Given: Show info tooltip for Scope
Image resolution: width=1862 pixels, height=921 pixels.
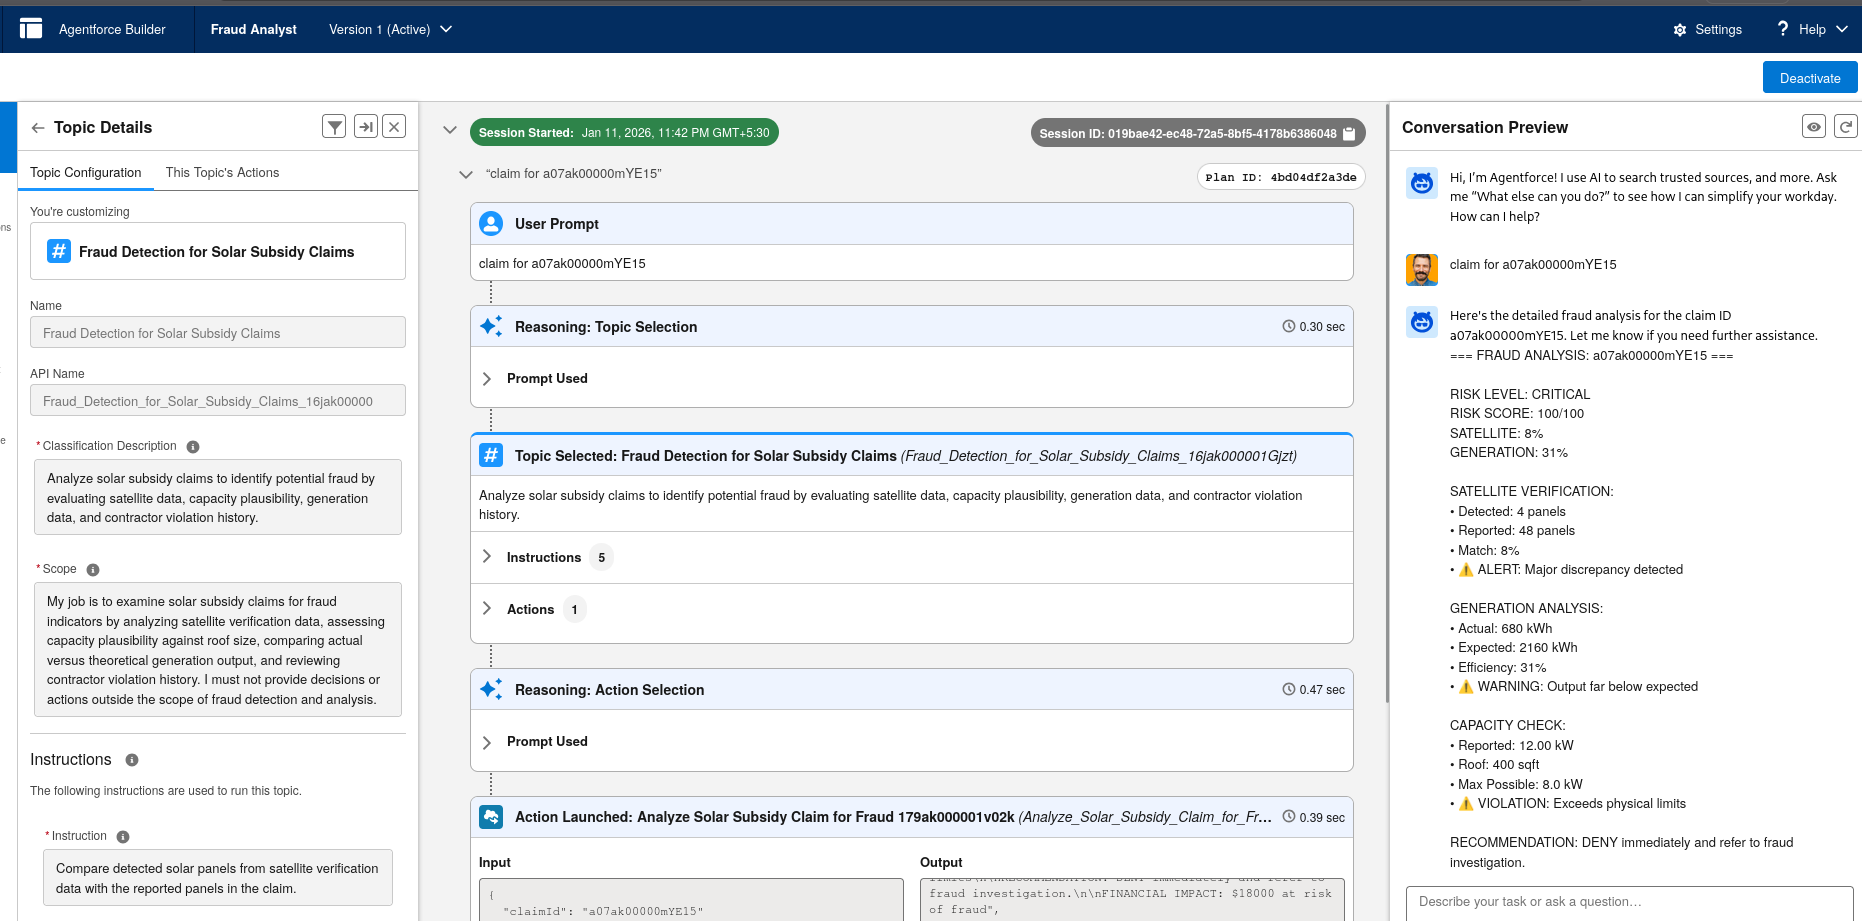Looking at the screenshot, I should pyautogui.click(x=93, y=570).
